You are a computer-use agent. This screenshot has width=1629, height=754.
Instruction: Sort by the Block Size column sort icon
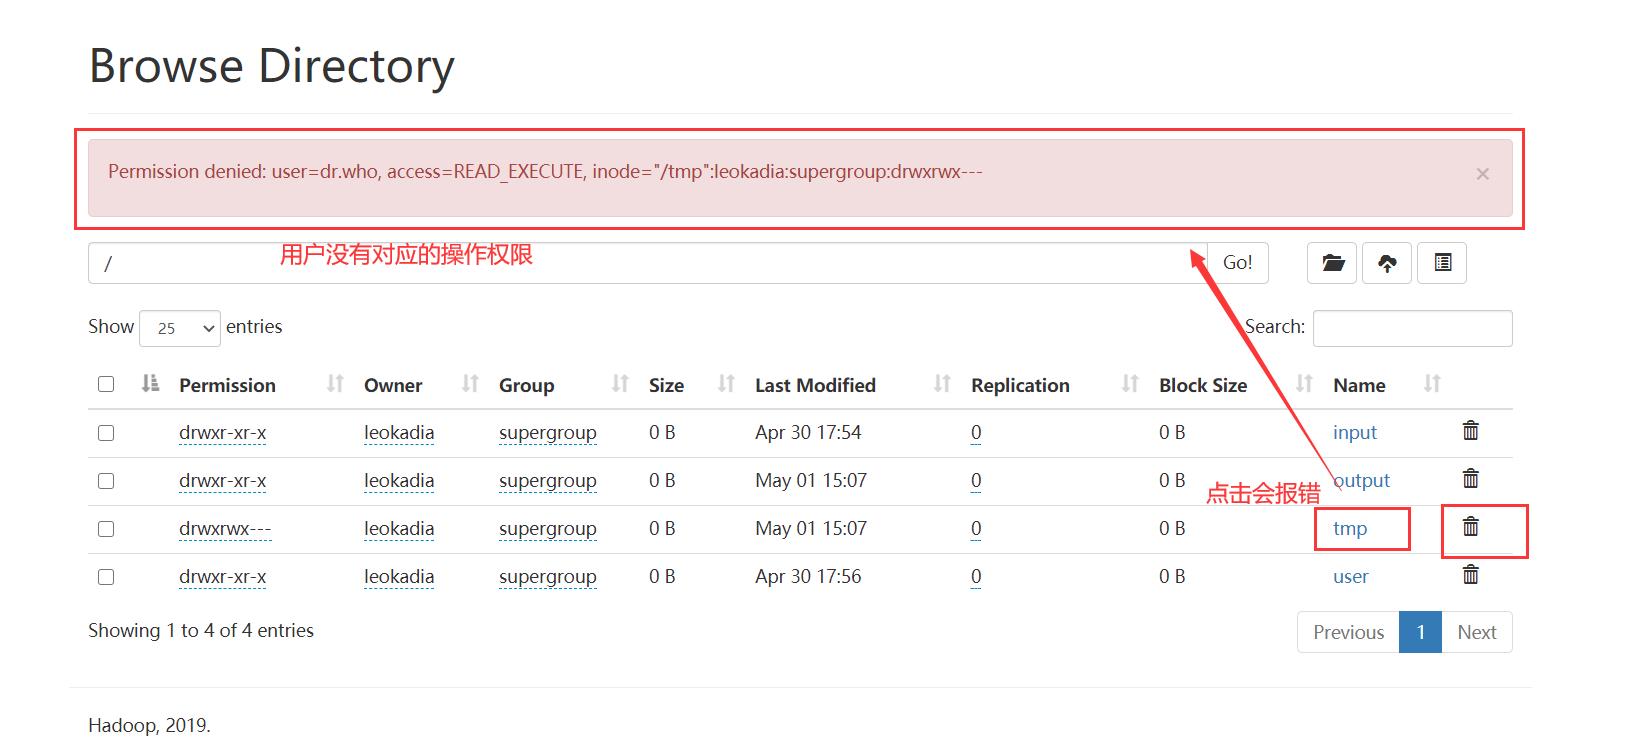pyautogui.click(x=1304, y=384)
